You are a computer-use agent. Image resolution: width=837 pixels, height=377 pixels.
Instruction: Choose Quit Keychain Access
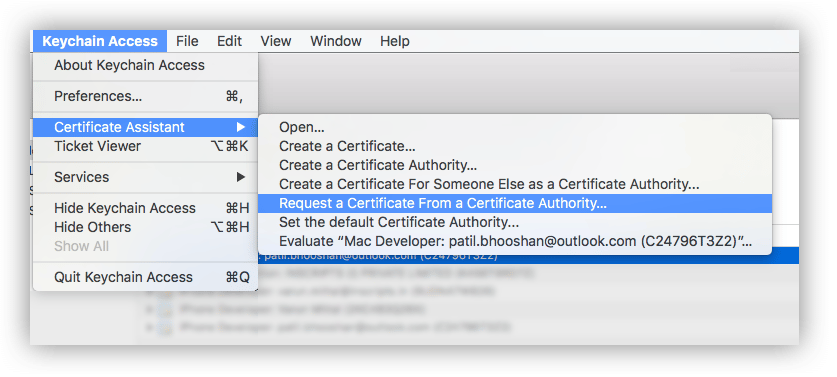tap(146, 278)
